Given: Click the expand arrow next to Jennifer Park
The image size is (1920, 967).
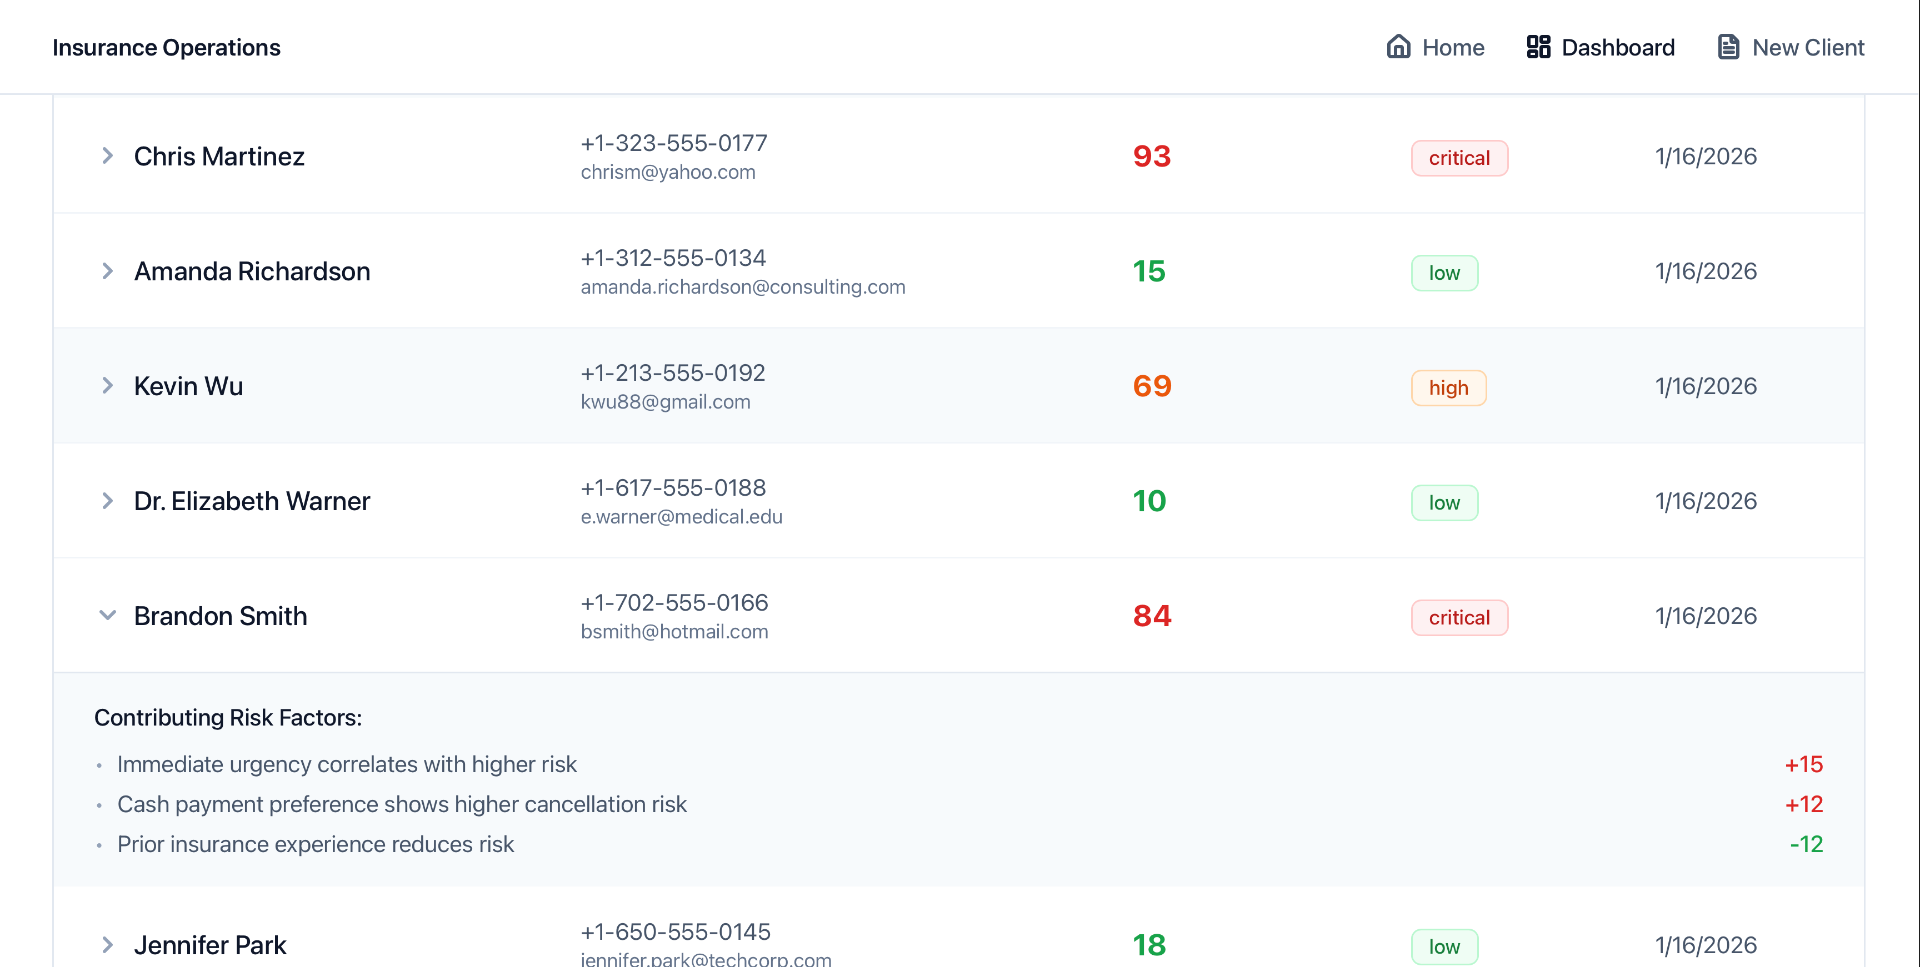Looking at the screenshot, I should (108, 944).
